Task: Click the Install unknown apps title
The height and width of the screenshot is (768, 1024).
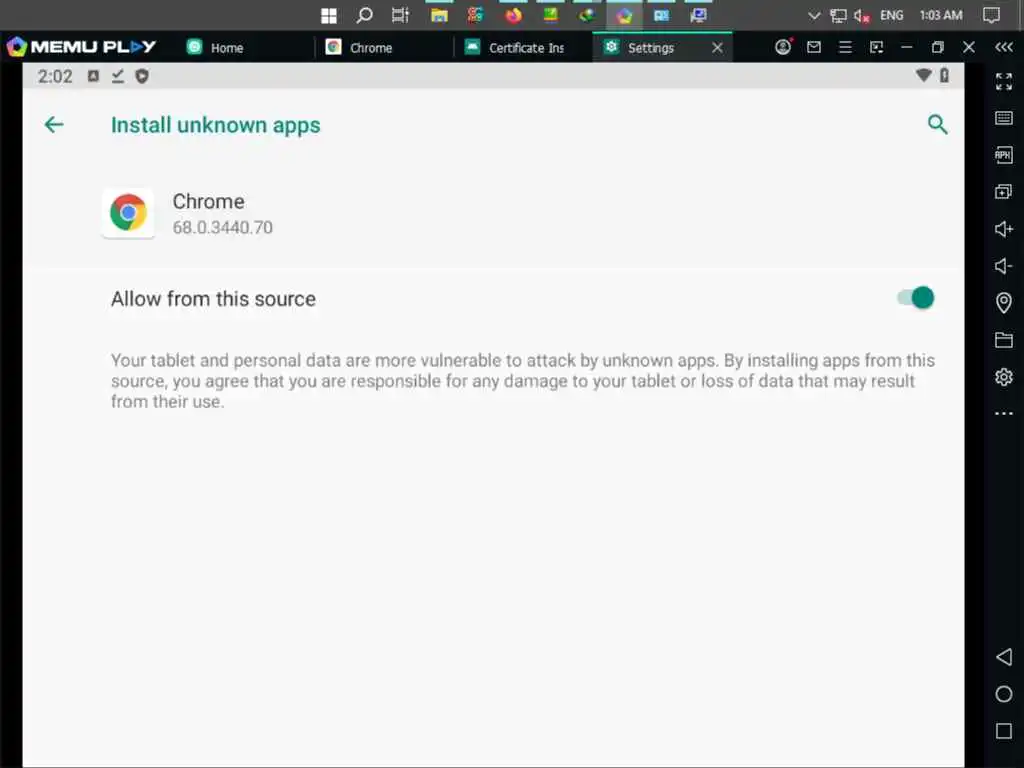Action: [x=216, y=125]
